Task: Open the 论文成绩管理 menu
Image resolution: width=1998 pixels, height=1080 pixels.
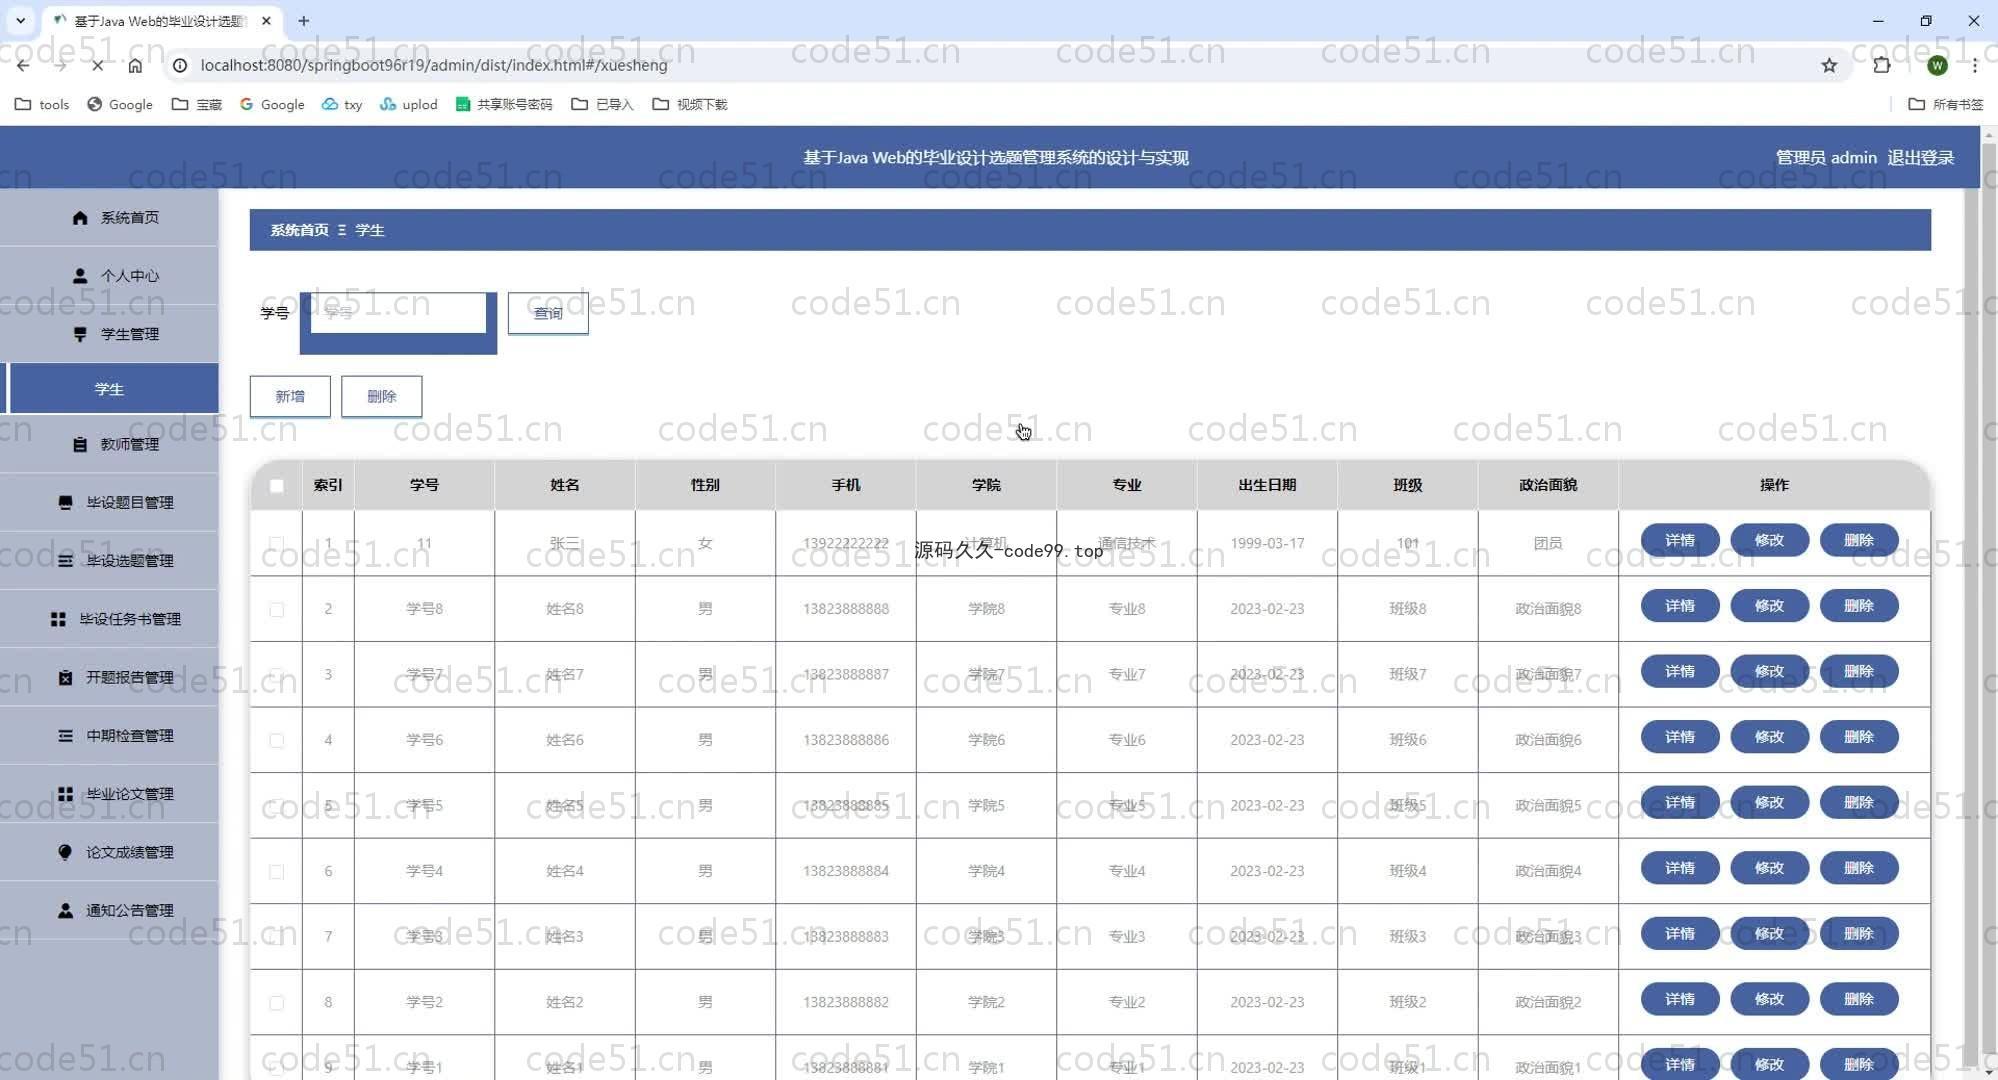Action: click(x=109, y=853)
